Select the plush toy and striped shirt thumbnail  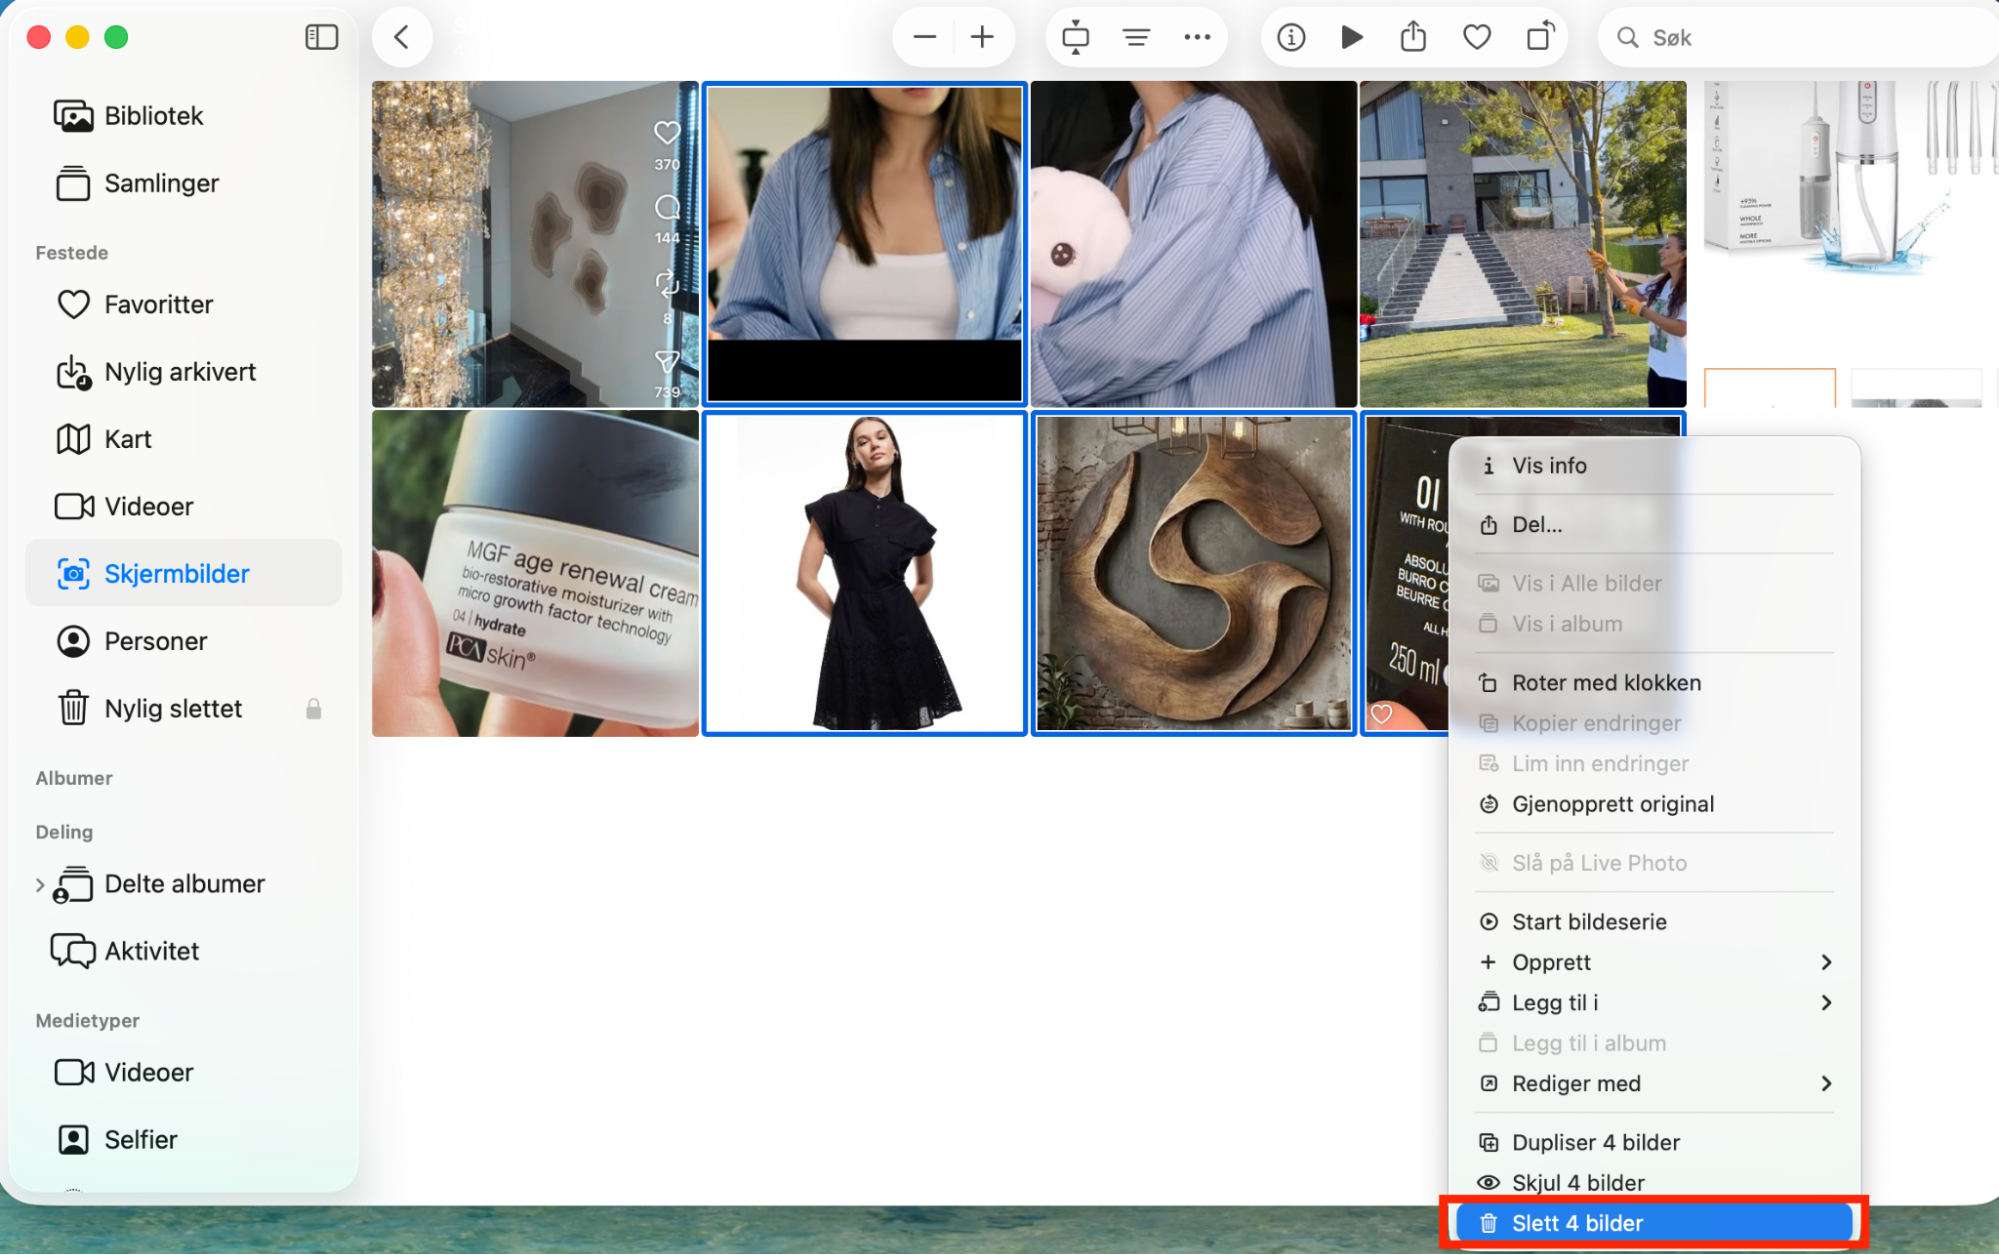pyautogui.click(x=1194, y=244)
